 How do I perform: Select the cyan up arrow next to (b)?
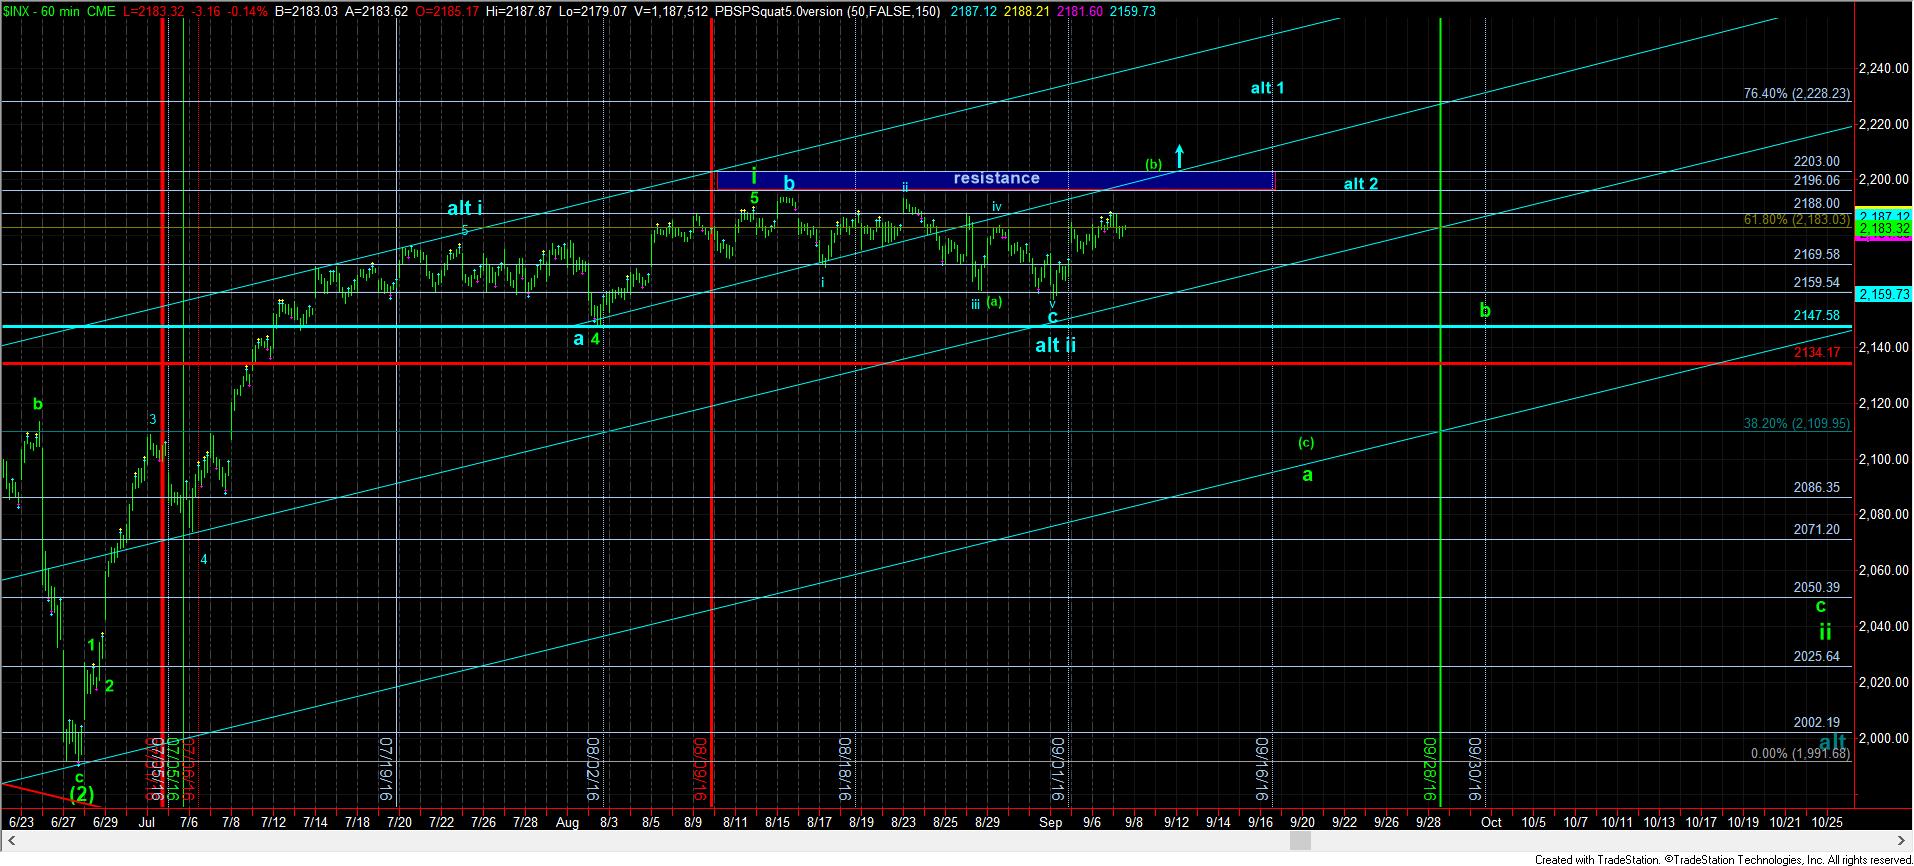[1180, 156]
